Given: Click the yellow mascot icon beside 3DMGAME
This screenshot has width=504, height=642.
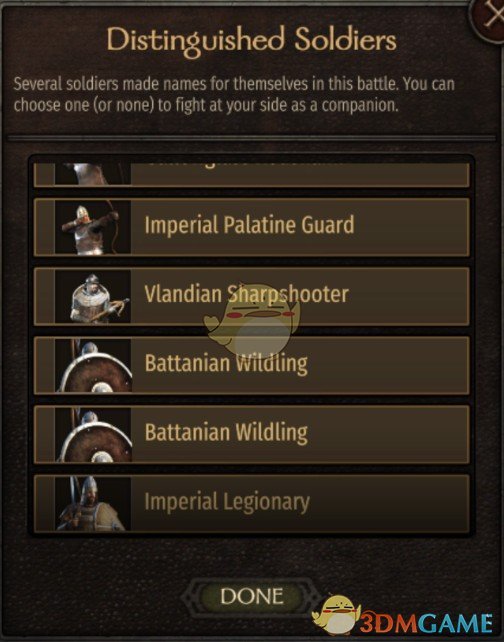Looking at the screenshot, I should coord(337,615).
